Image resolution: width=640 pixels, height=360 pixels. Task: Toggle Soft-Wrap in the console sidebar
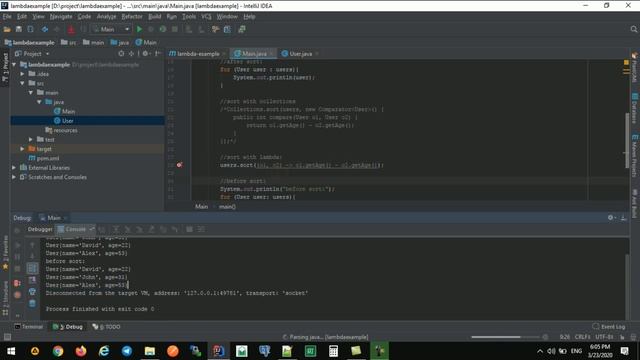tap(32, 268)
